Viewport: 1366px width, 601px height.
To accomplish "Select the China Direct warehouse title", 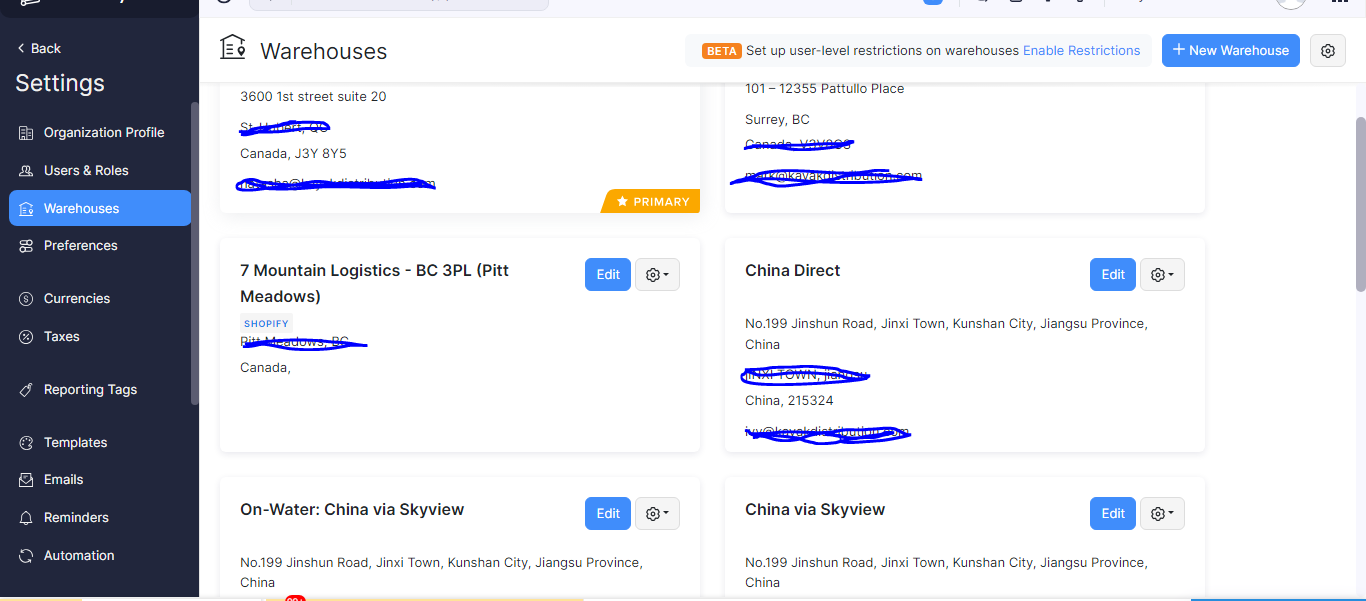I will pos(793,271).
